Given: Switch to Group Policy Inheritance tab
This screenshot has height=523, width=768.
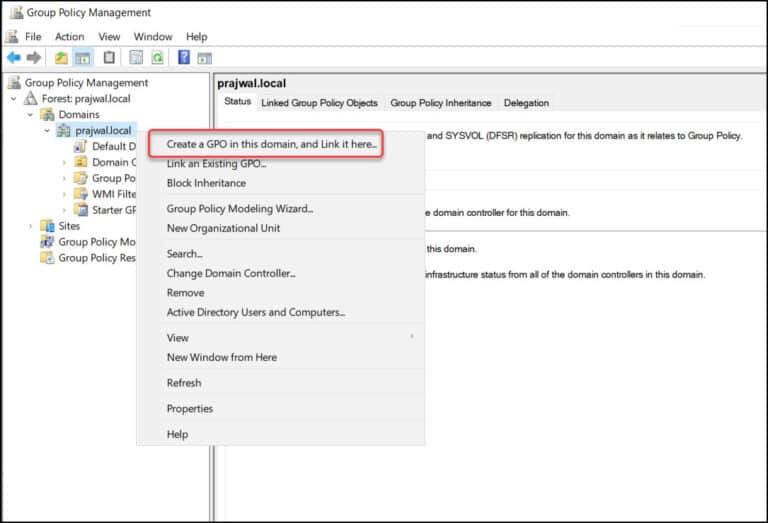Looking at the screenshot, I should point(441,103).
